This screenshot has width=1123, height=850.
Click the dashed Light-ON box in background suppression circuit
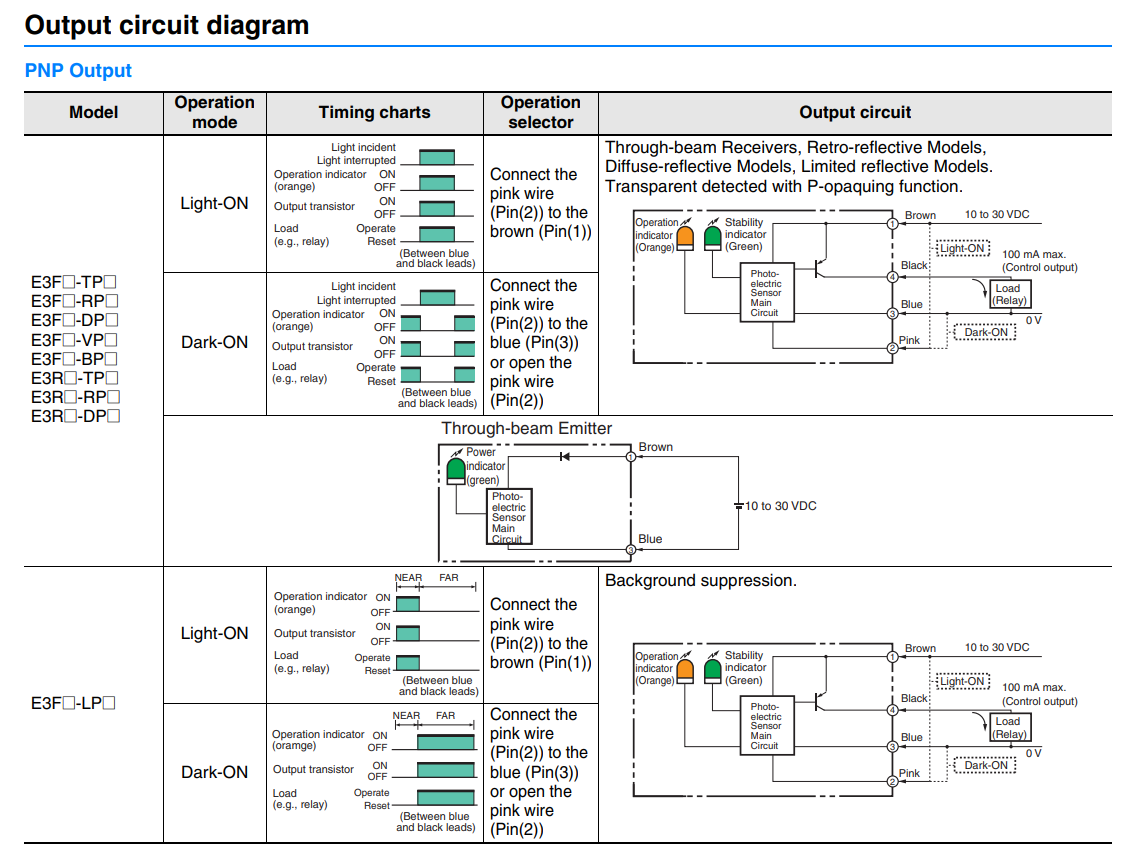click(x=963, y=681)
